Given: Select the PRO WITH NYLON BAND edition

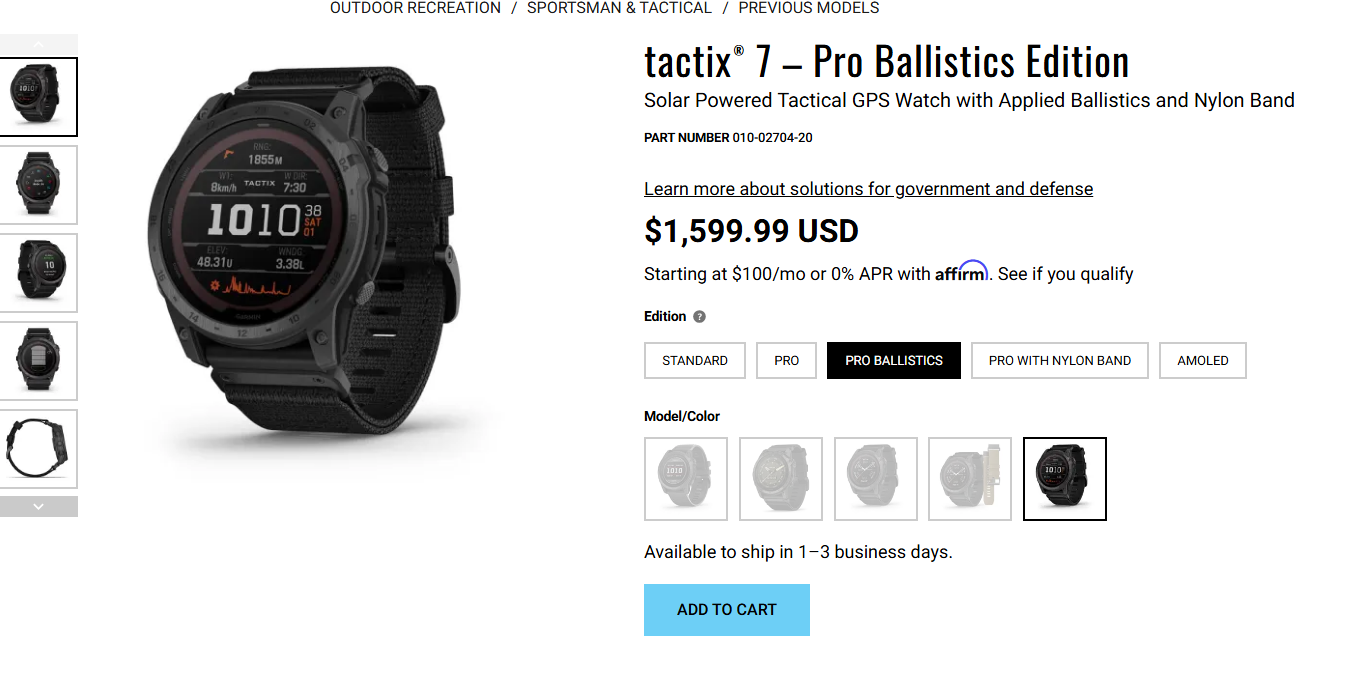Looking at the screenshot, I should 1059,360.
